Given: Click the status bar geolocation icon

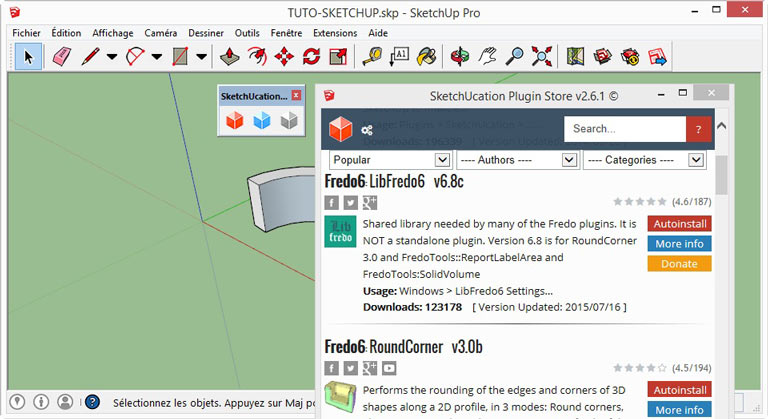Looking at the screenshot, I should (17, 402).
